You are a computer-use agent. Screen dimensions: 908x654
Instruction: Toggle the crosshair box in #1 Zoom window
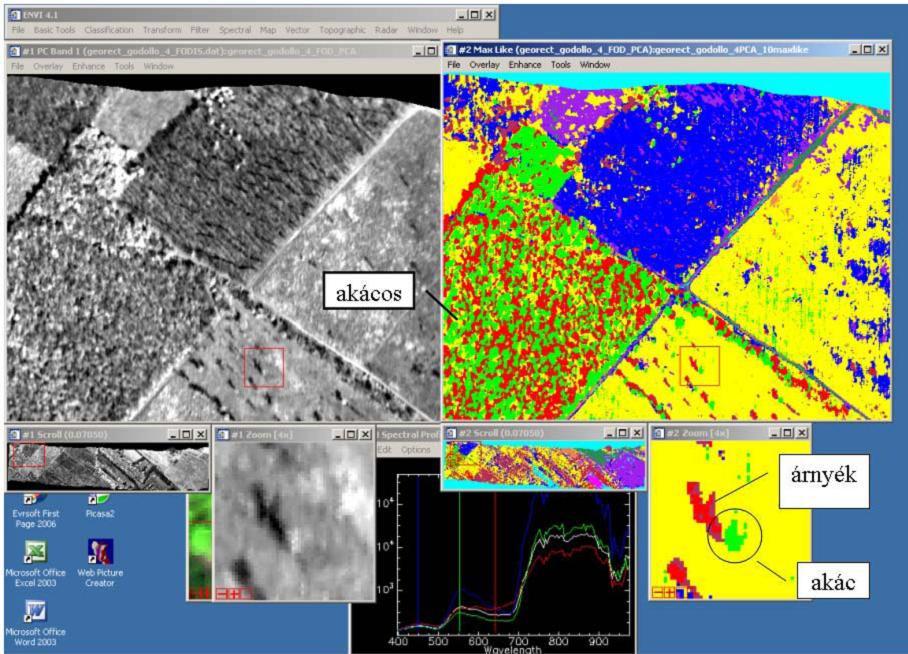246,593
